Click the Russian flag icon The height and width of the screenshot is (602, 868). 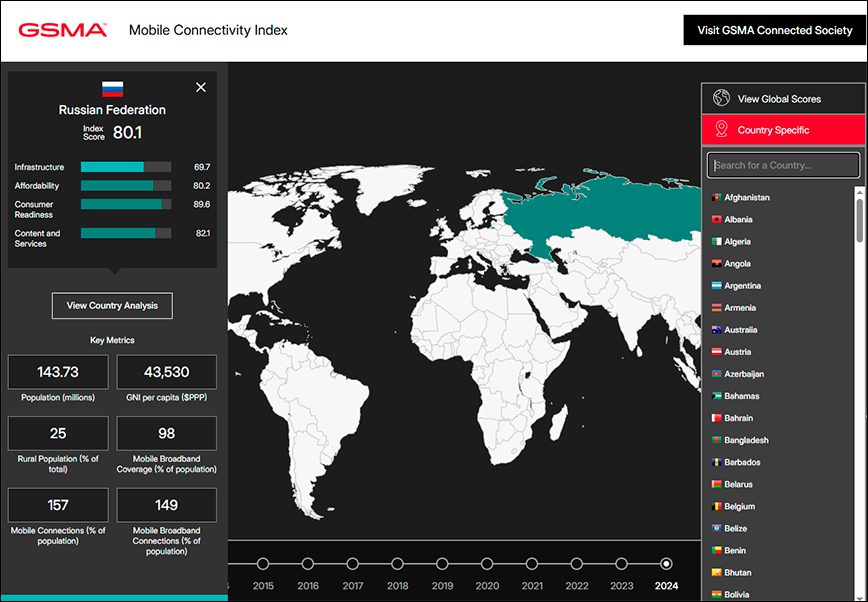[112, 89]
